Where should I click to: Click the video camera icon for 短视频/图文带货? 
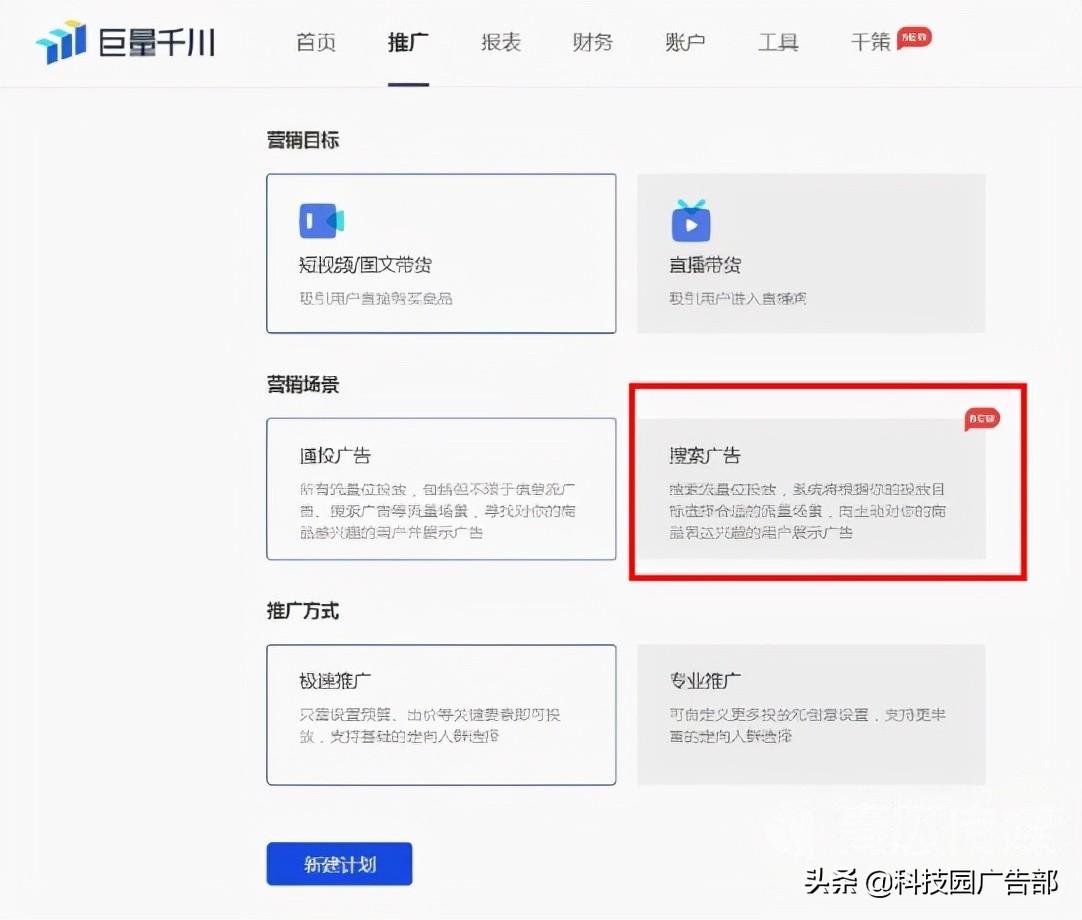tap(321, 220)
